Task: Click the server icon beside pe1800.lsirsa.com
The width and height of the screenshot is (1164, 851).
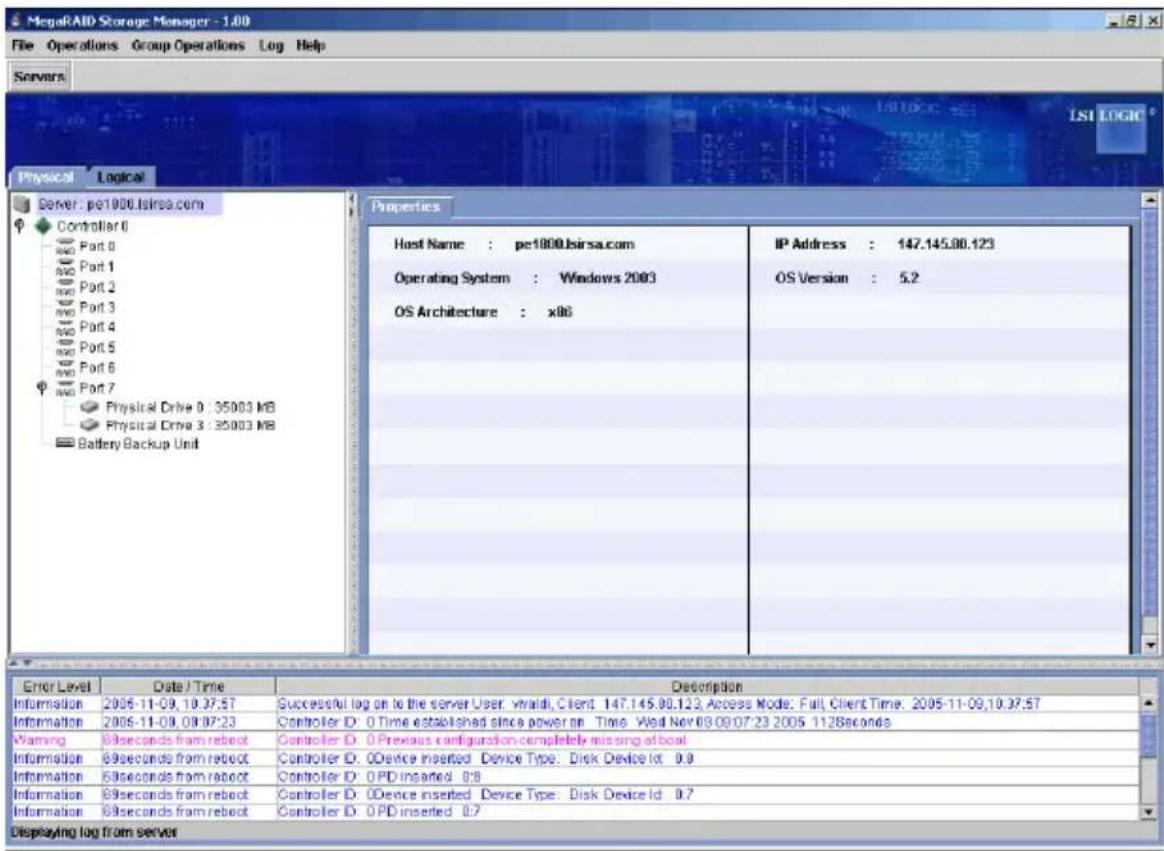Action: pyautogui.click(x=22, y=204)
